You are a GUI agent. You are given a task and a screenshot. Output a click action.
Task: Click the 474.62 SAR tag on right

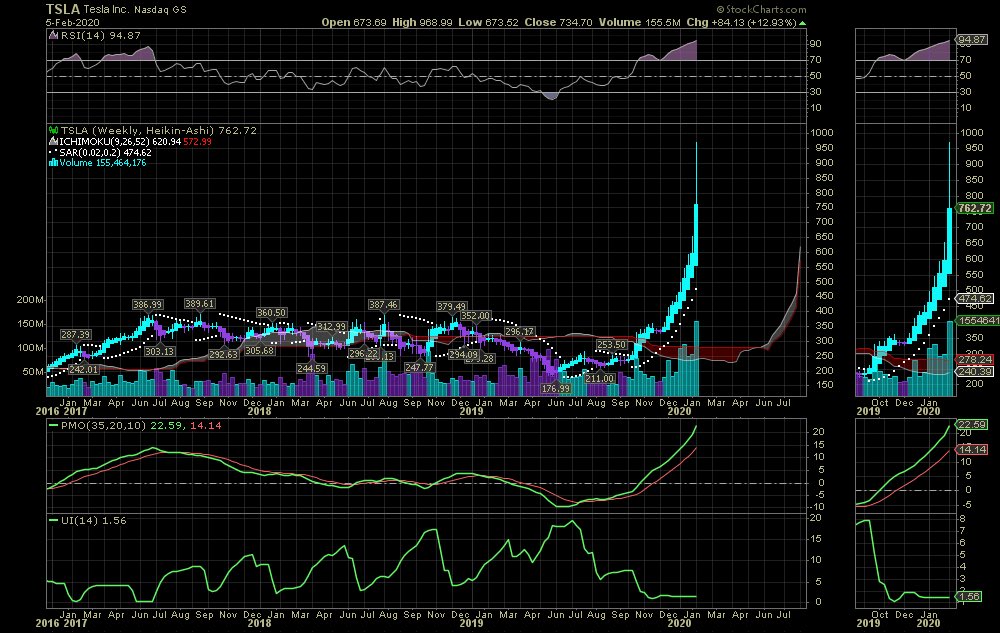point(974,298)
